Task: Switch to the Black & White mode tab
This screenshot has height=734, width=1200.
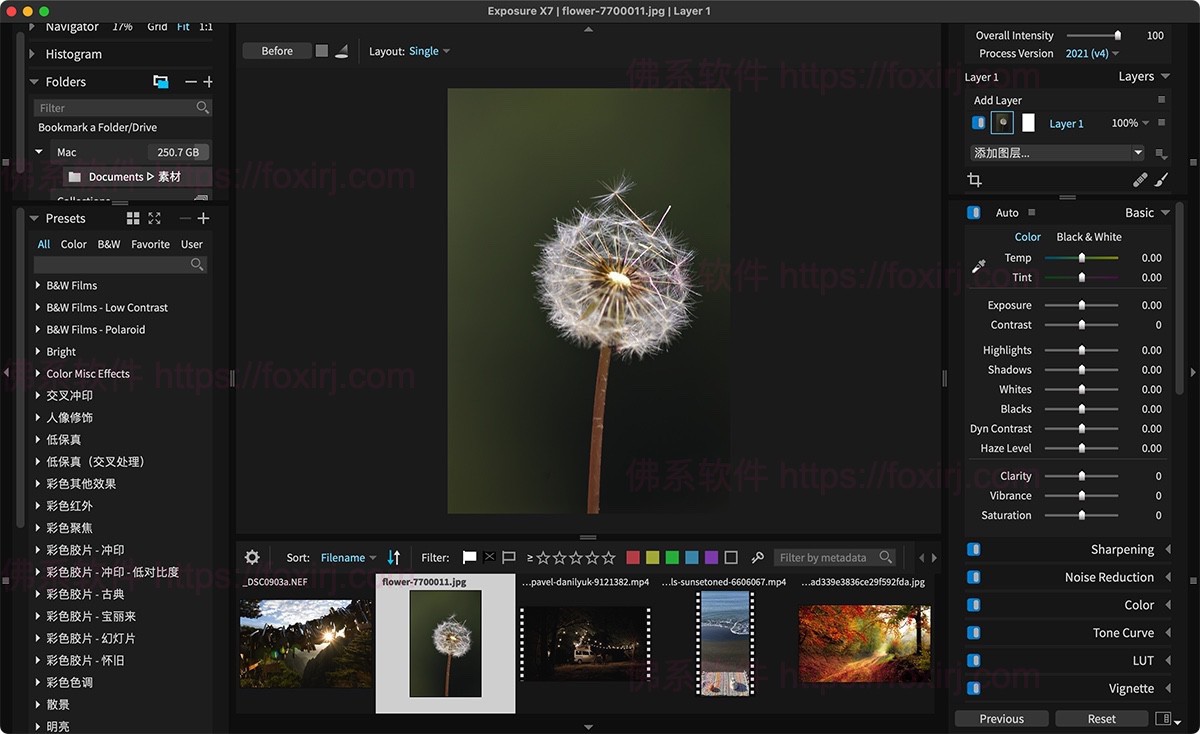Action: click(x=1089, y=236)
